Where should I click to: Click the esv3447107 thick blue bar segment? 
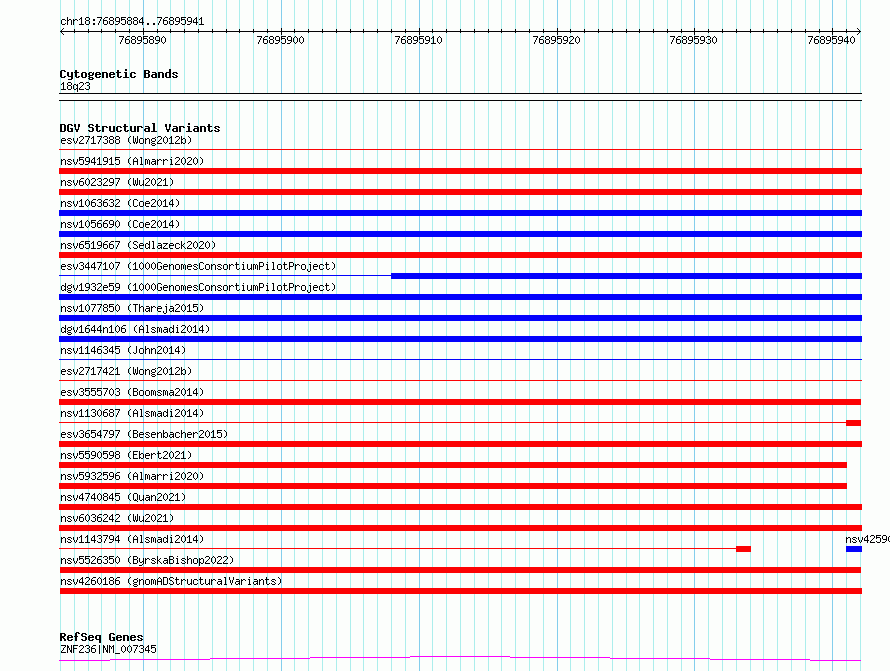tap(626, 276)
